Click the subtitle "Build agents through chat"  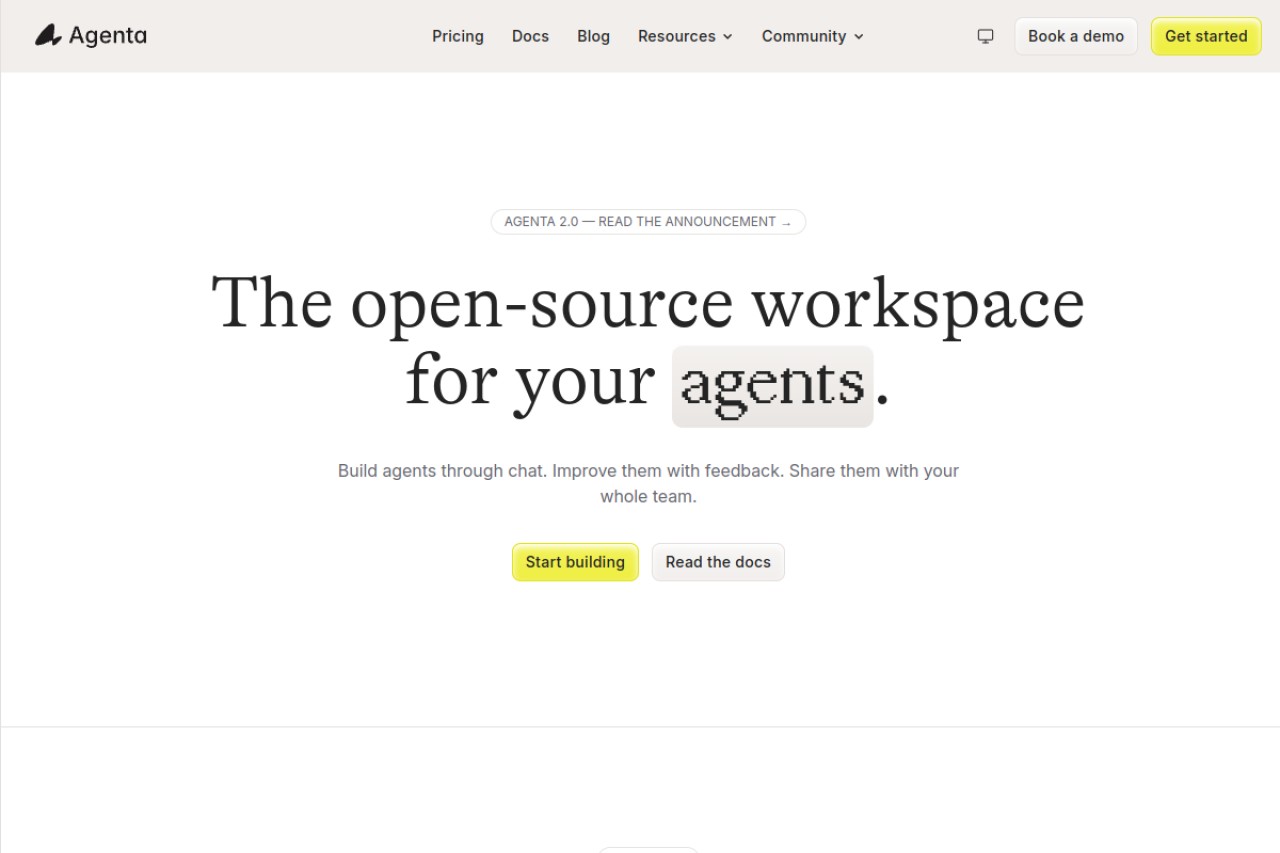point(441,470)
